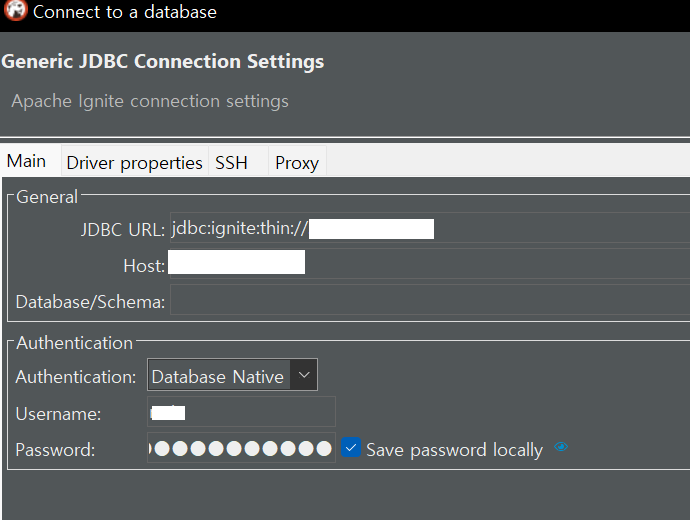Screen dimensions: 690x520
Task: Click the Generic JDBC Connection Settings heading
Action: [x=162, y=62]
